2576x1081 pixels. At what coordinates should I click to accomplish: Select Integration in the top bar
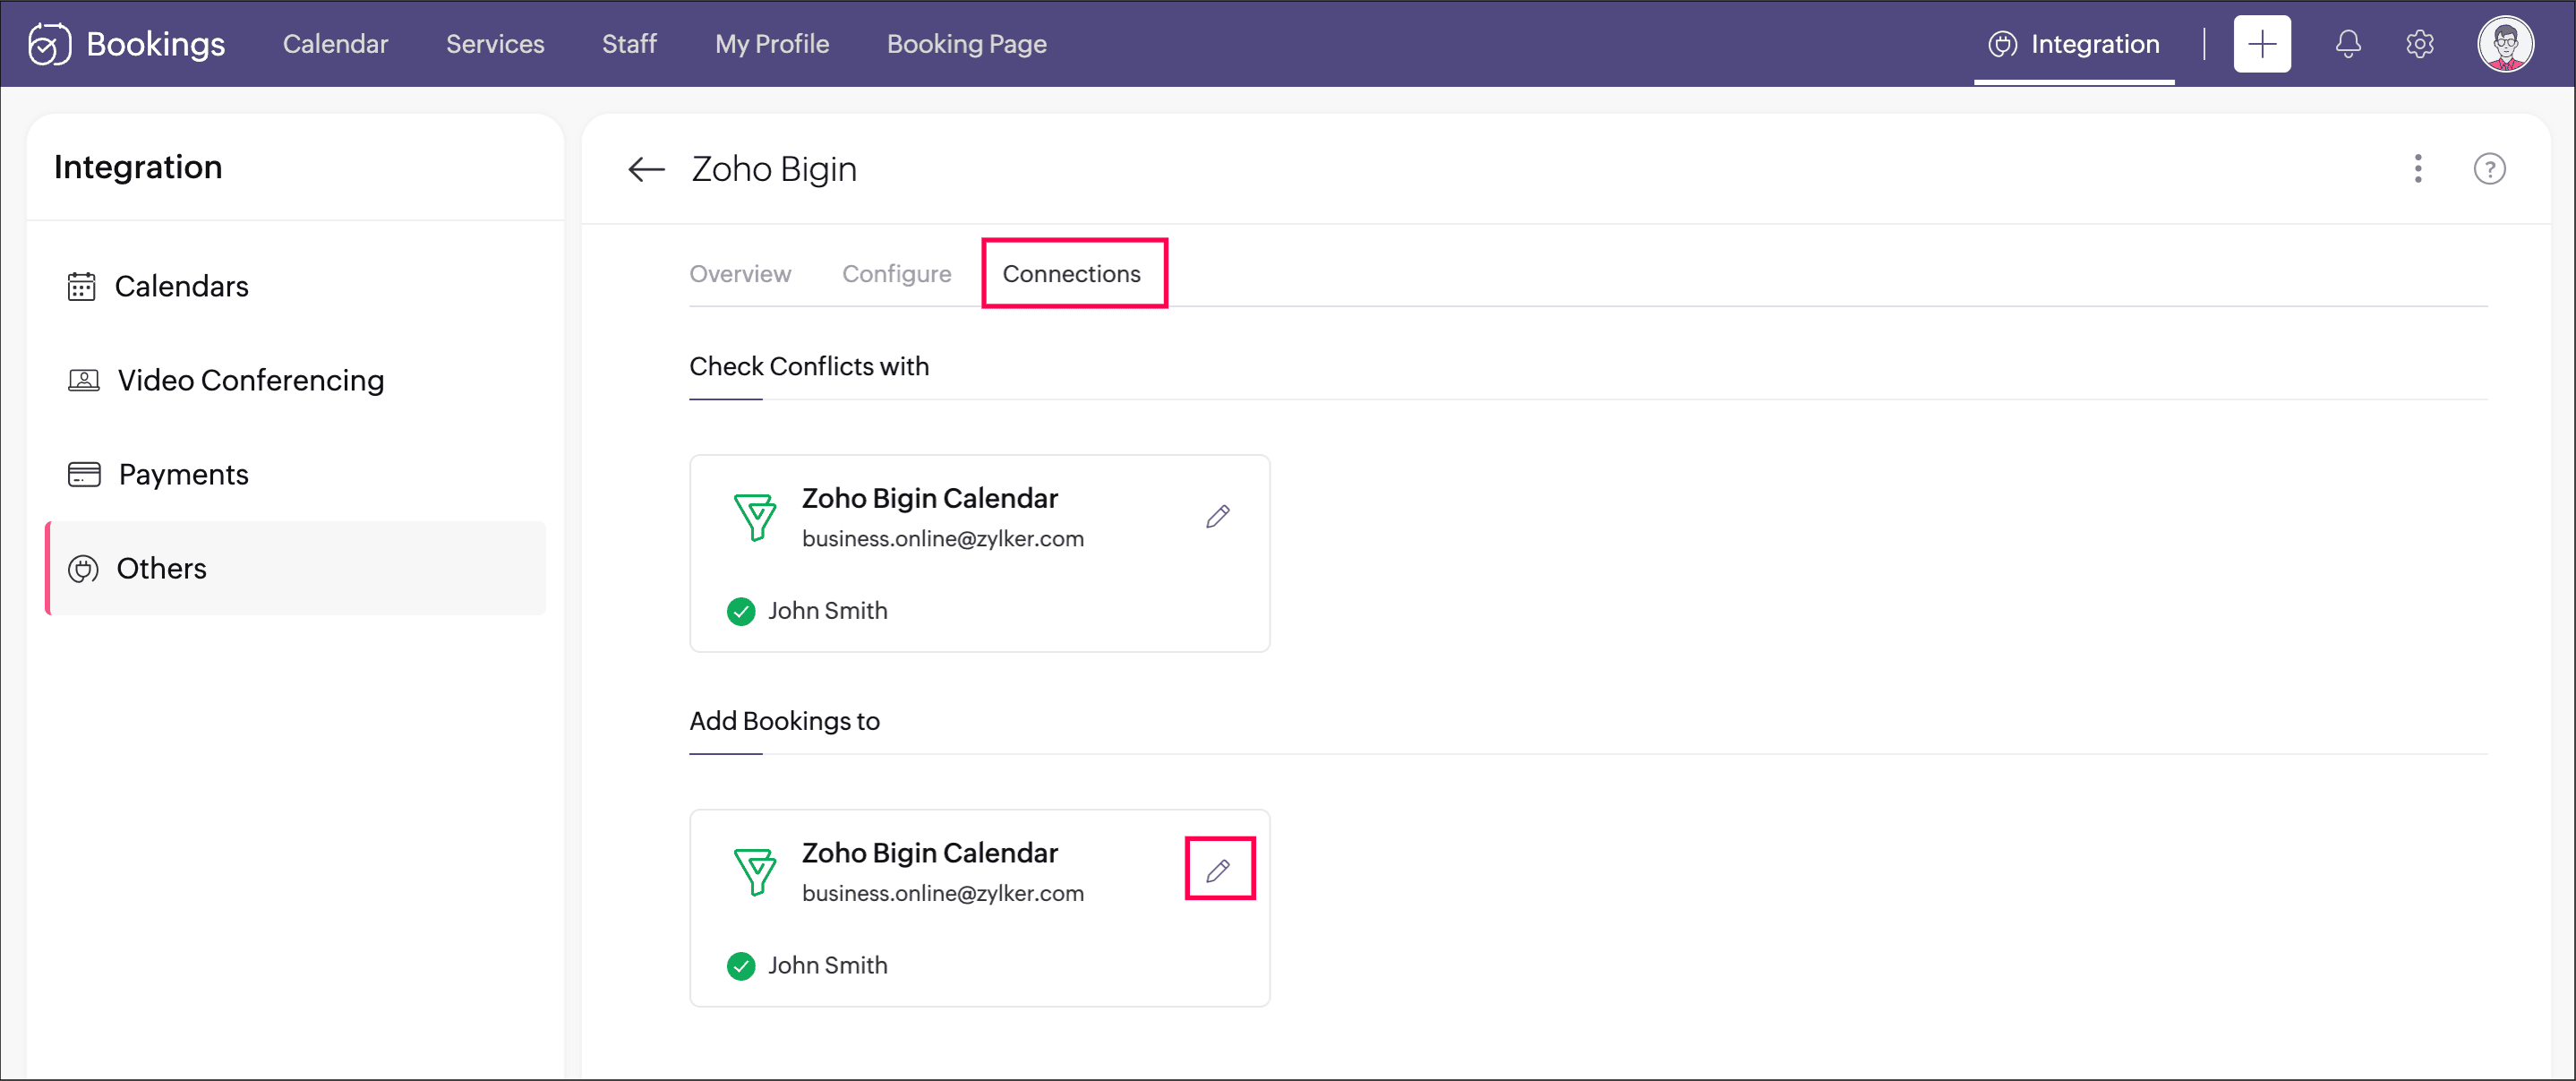pos(2074,44)
